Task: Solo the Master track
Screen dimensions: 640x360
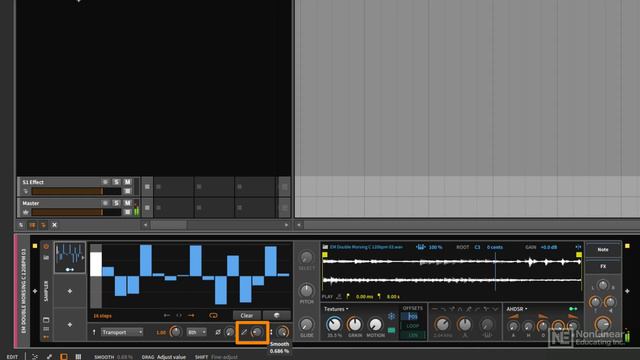Action: pos(116,203)
